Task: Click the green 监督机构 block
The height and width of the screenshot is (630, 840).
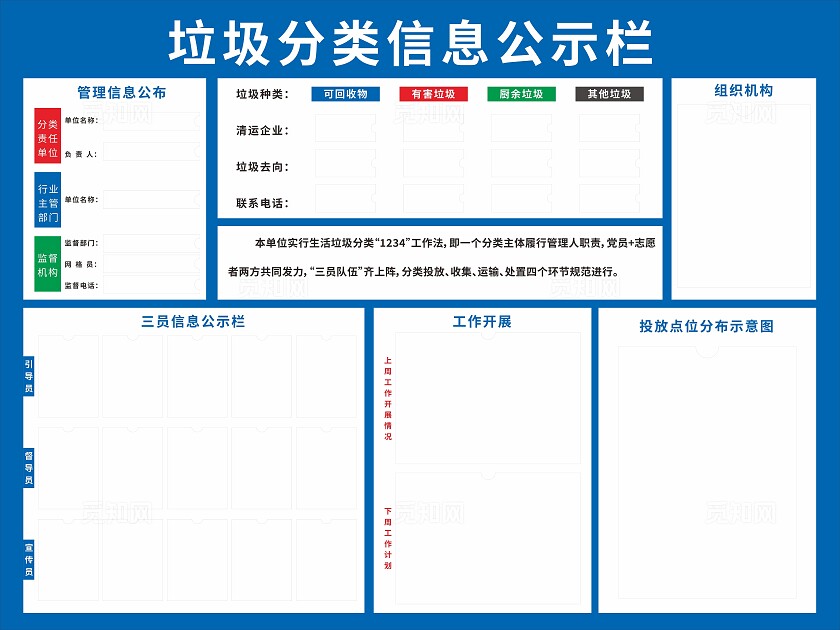Action: tap(48, 264)
